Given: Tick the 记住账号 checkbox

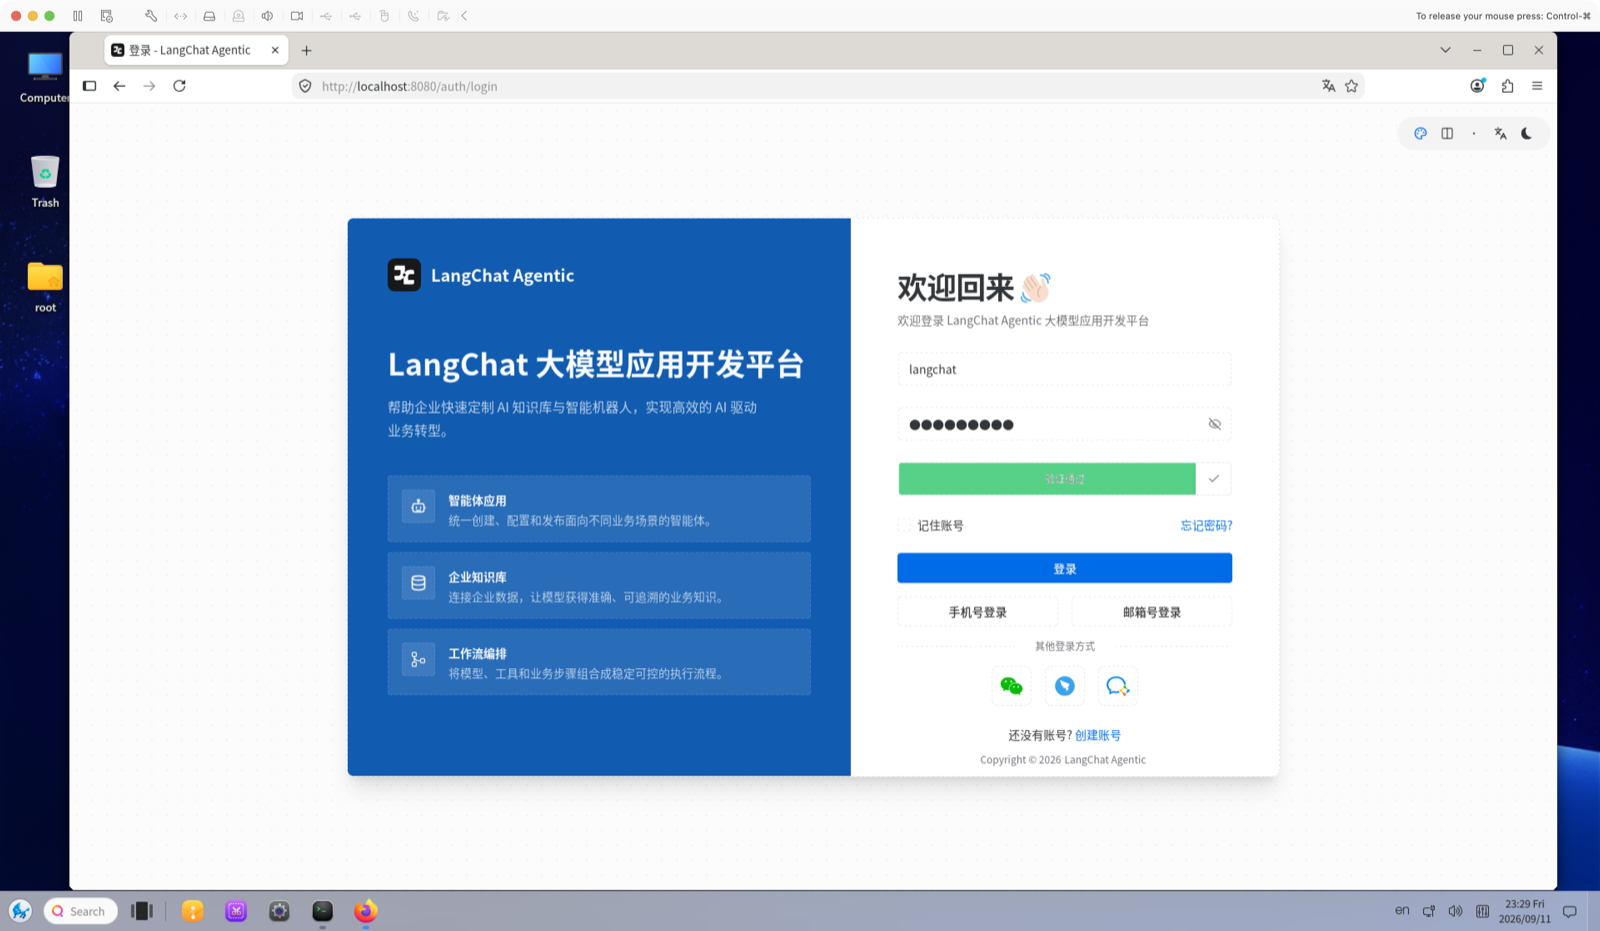Looking at the screenshot, I should [x=904, y=525].
